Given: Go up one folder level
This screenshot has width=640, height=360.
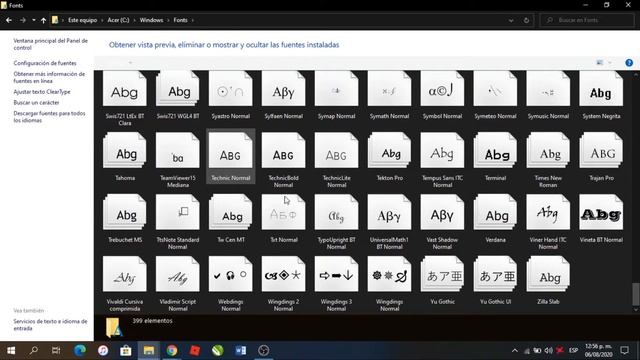Looking at the screenshot, I should (43, 20).
